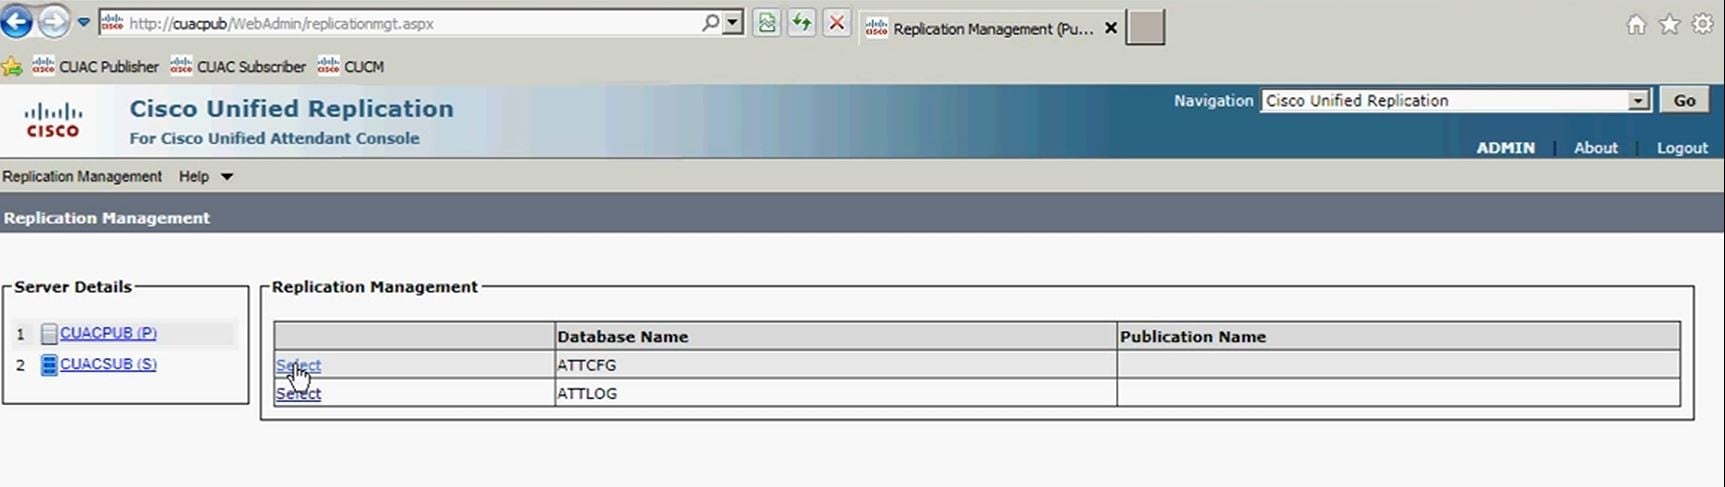Close the Replication Management browser tab
Image resolution: width=1725 pixels, height=487 pixels.
click(1110, 28)
